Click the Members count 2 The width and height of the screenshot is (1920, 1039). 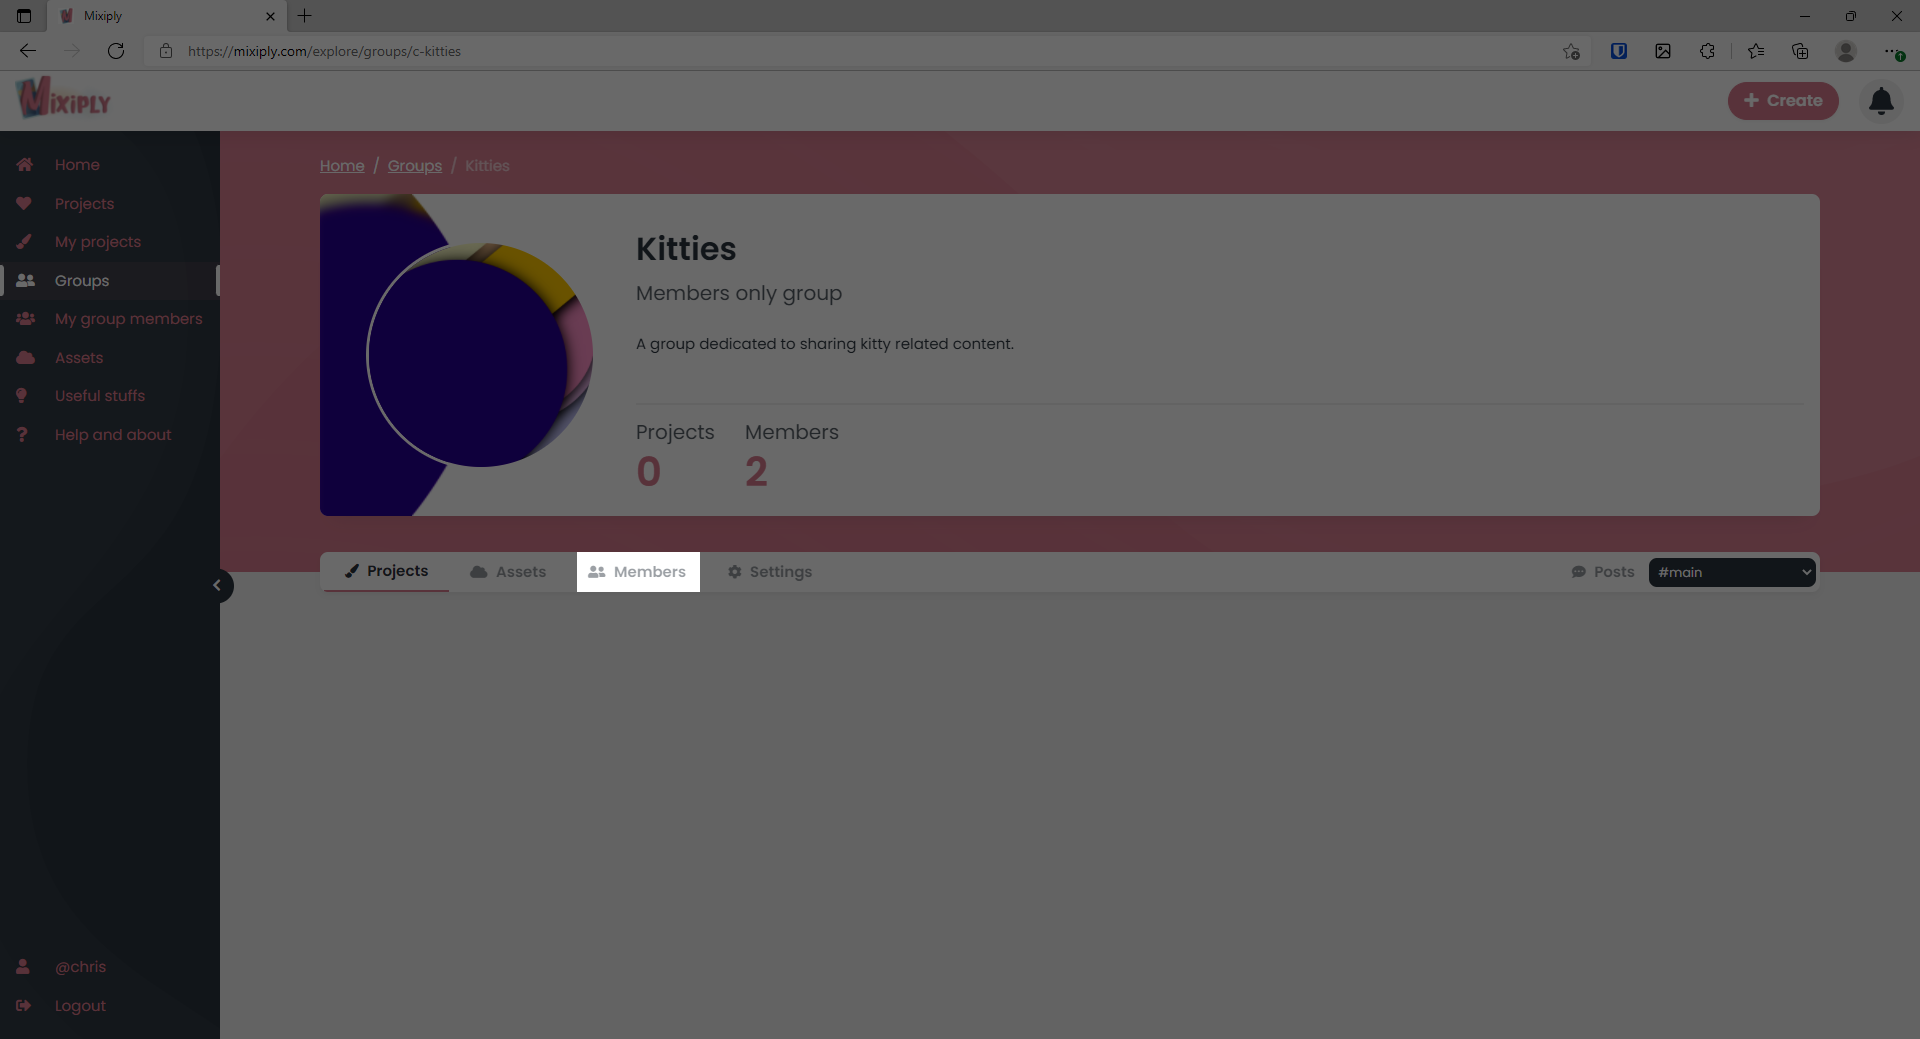click(x=756, y=472)
